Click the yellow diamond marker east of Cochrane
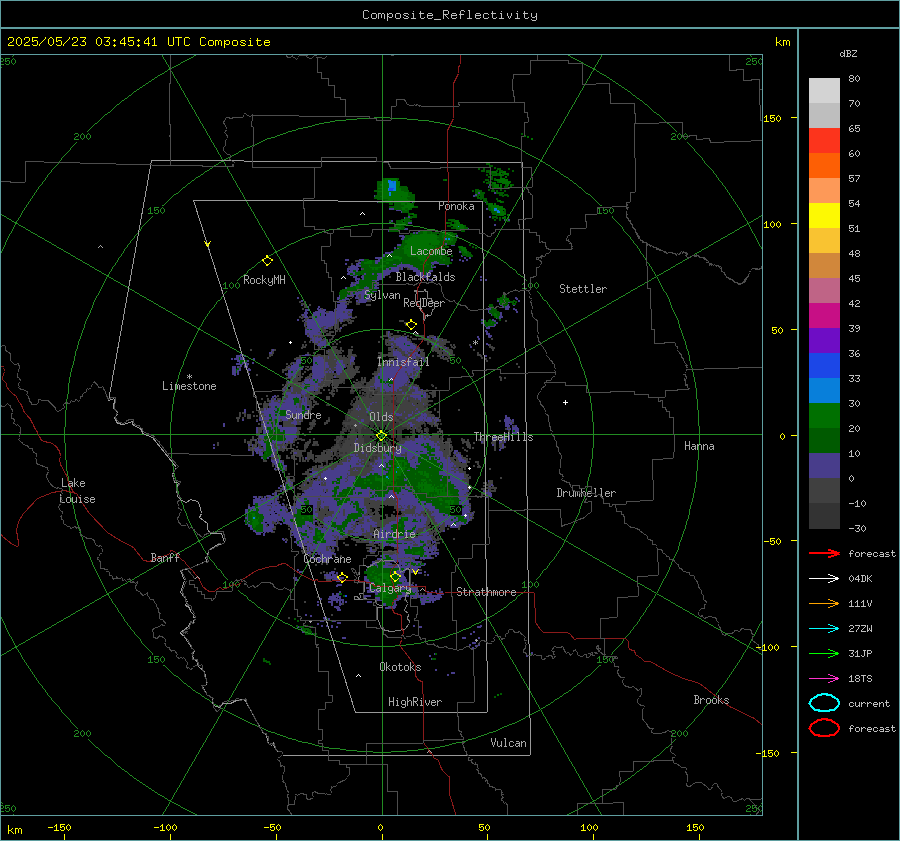Image resolution: width=900 pixels, height=841 pixels. pos(342,577)
